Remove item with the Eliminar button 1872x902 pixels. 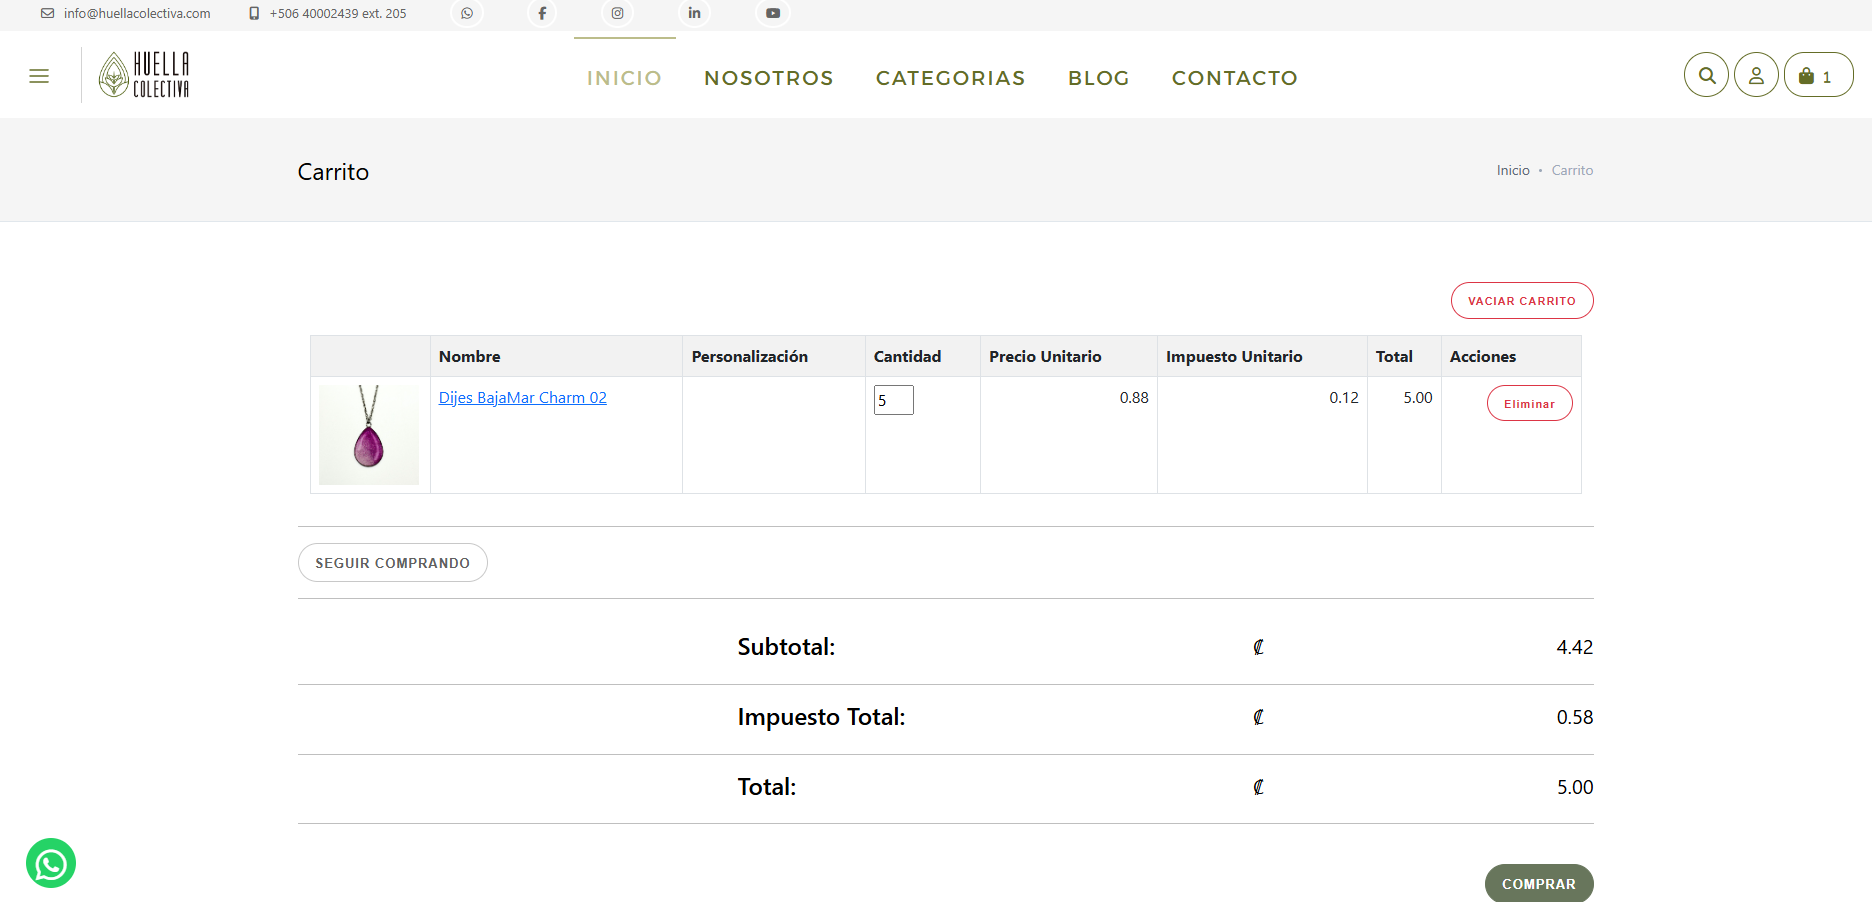point(1529,403)
